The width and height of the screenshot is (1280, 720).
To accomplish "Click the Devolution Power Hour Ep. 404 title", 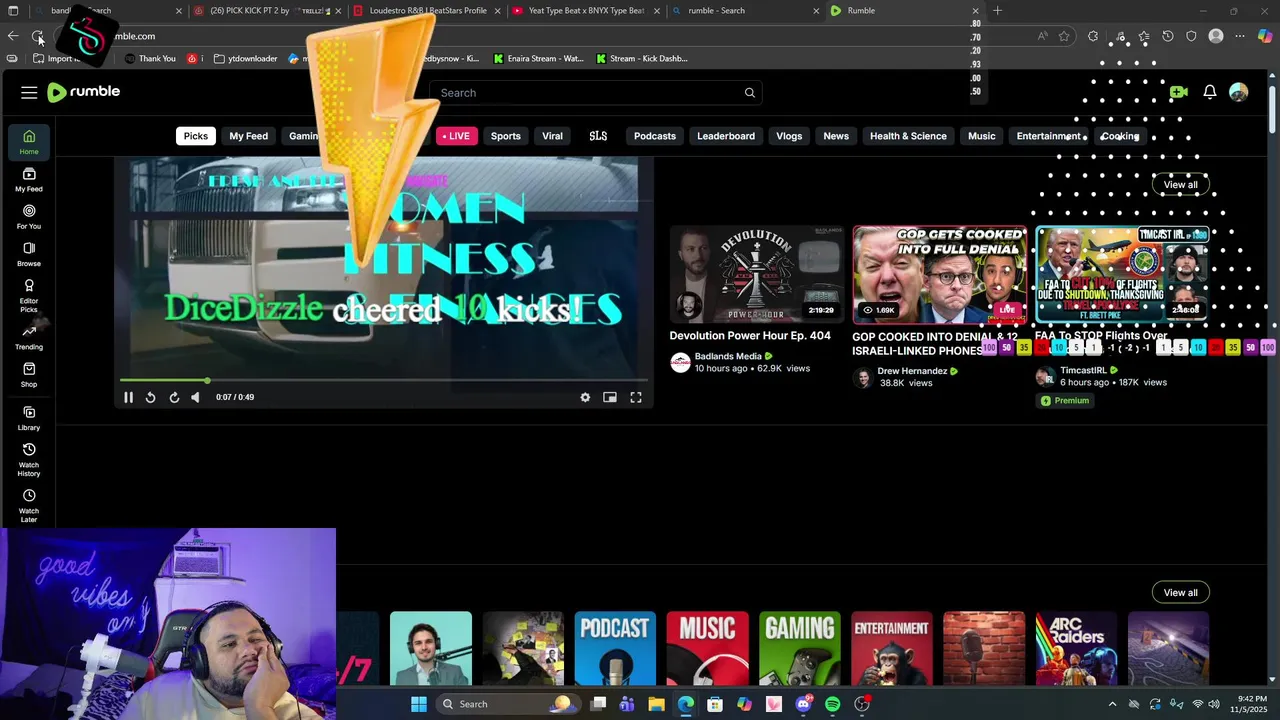I will 750,336.
